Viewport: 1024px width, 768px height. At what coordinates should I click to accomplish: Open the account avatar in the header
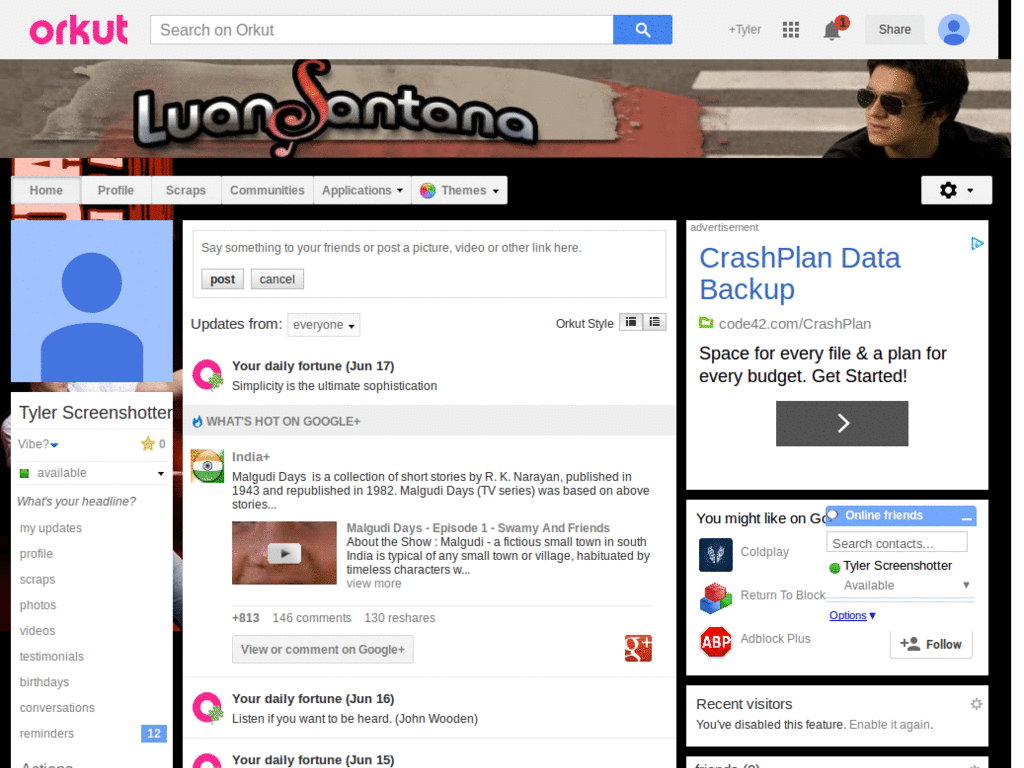pyautogui.click(x=953, y=29)
